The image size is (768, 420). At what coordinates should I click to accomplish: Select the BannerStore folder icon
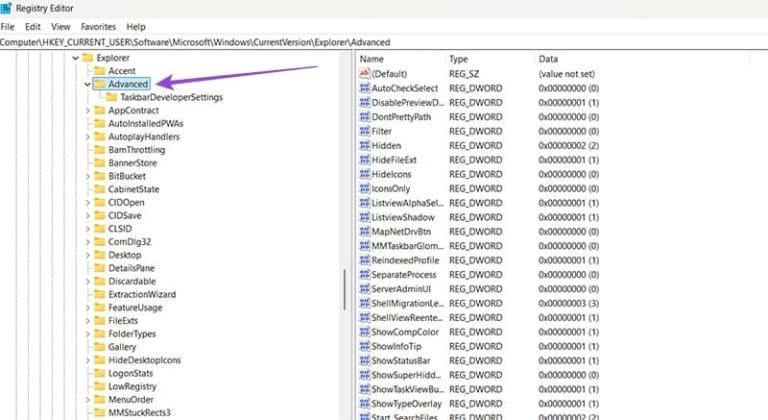(100, 163)
